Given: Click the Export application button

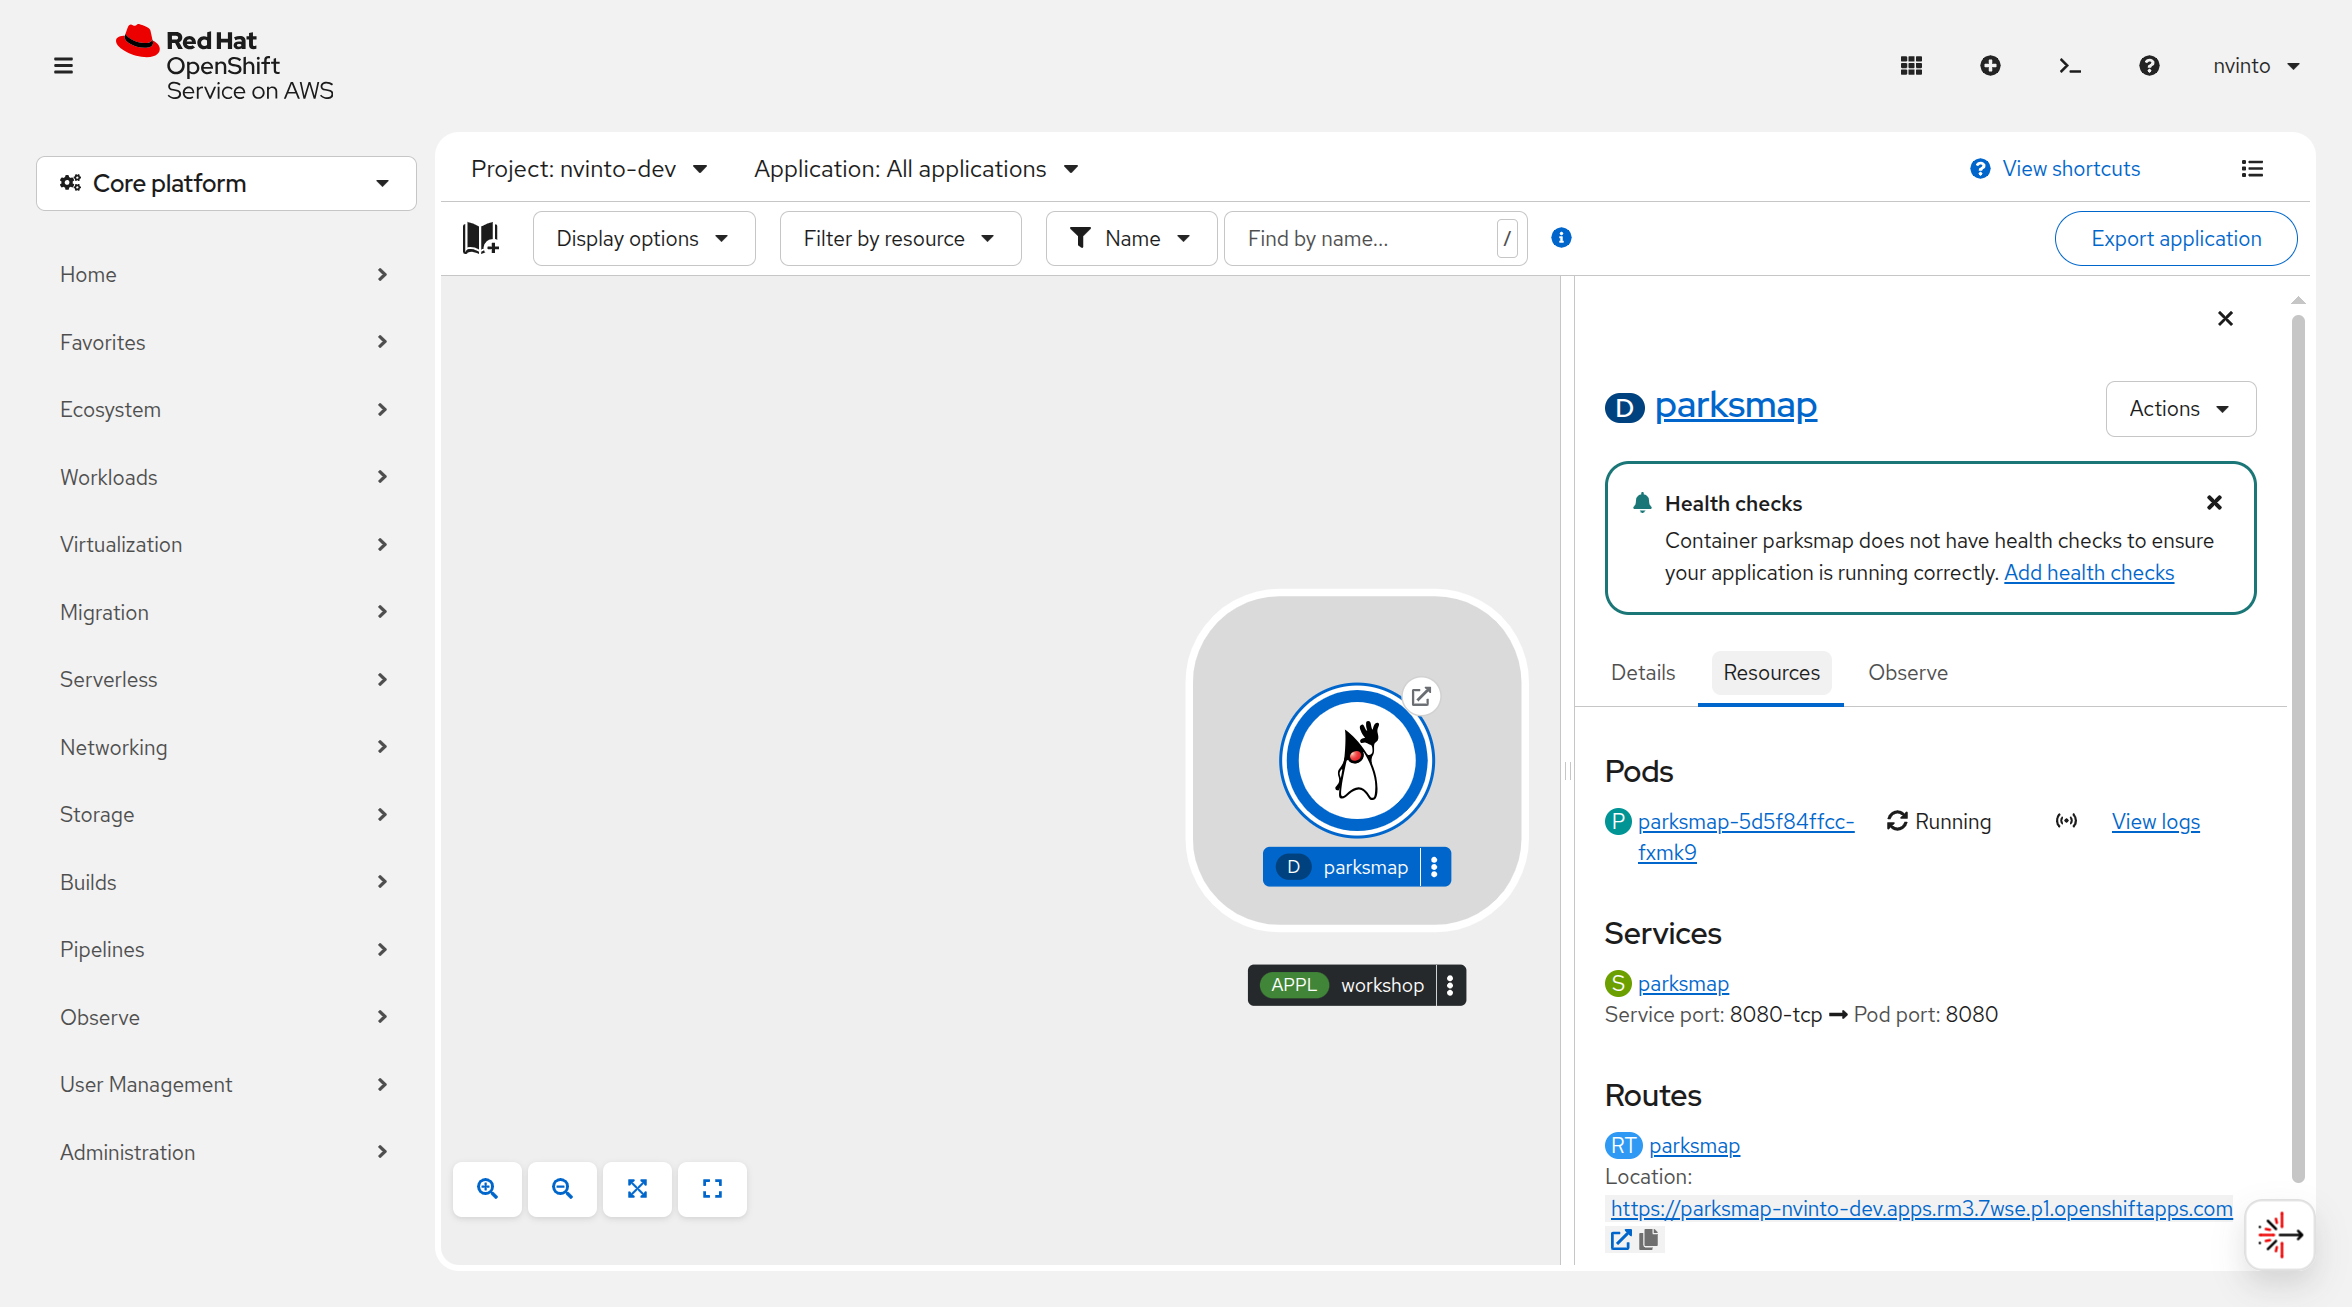Looking at the screenshot, I should coord(2176,238).
